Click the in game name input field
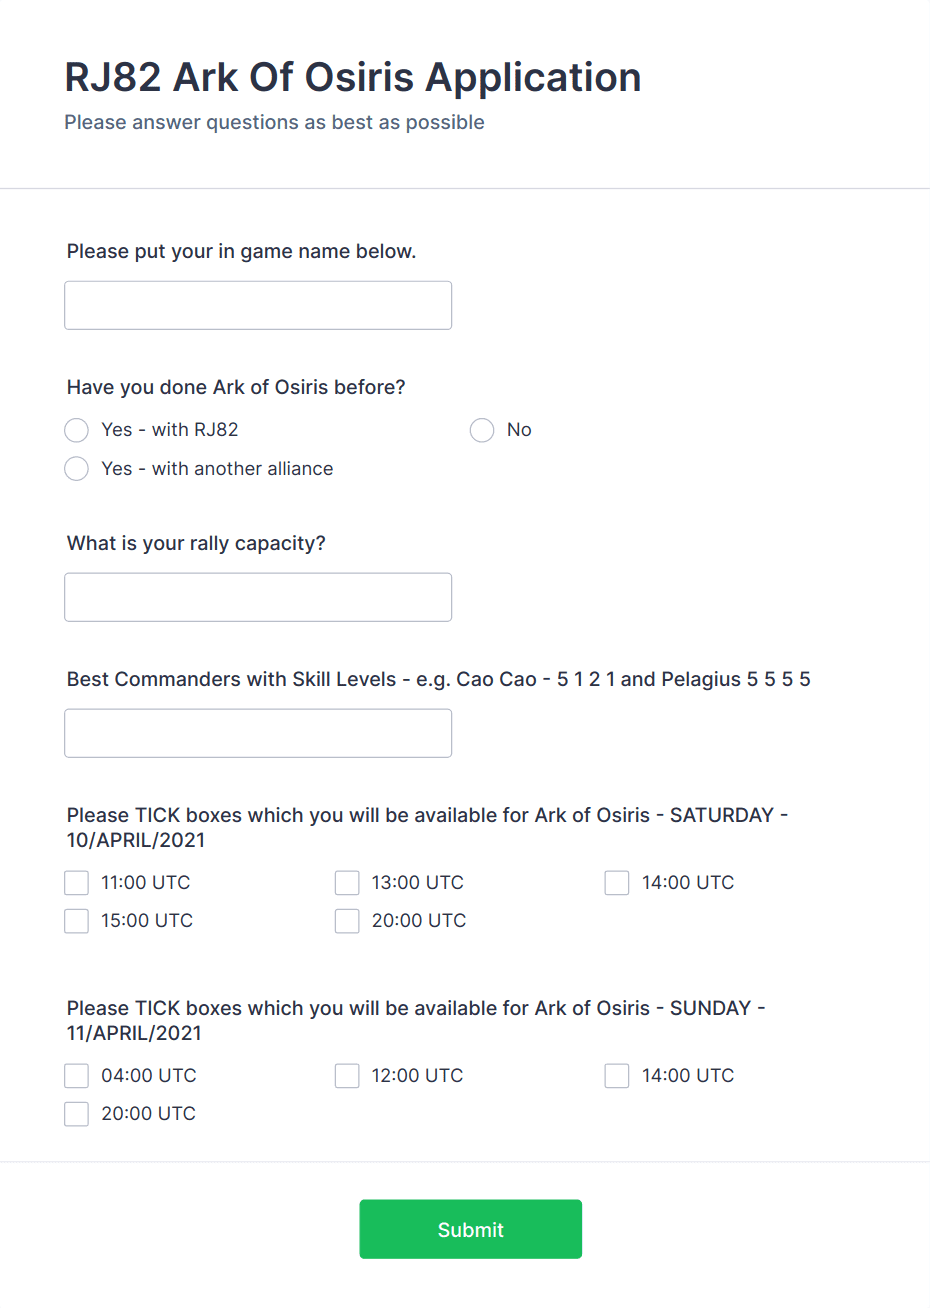The image size is (930, 1308). [257, 305]
